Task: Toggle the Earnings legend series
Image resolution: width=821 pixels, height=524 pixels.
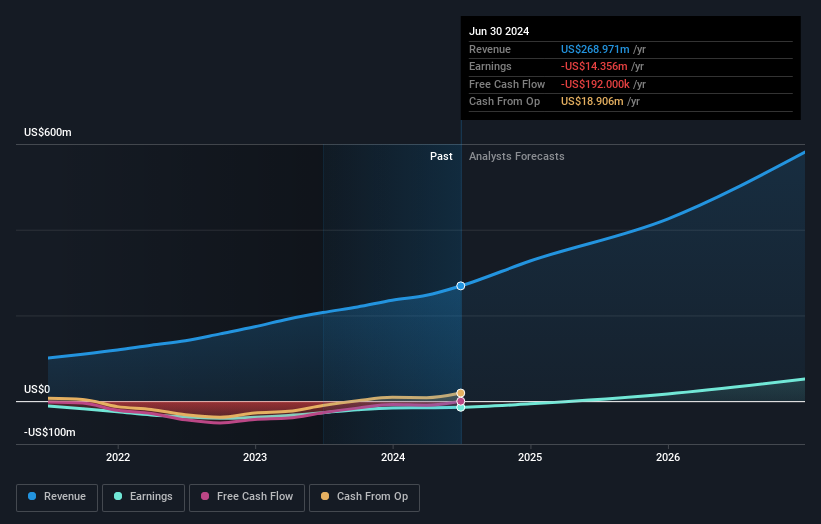Action: (x=143, y=497)
